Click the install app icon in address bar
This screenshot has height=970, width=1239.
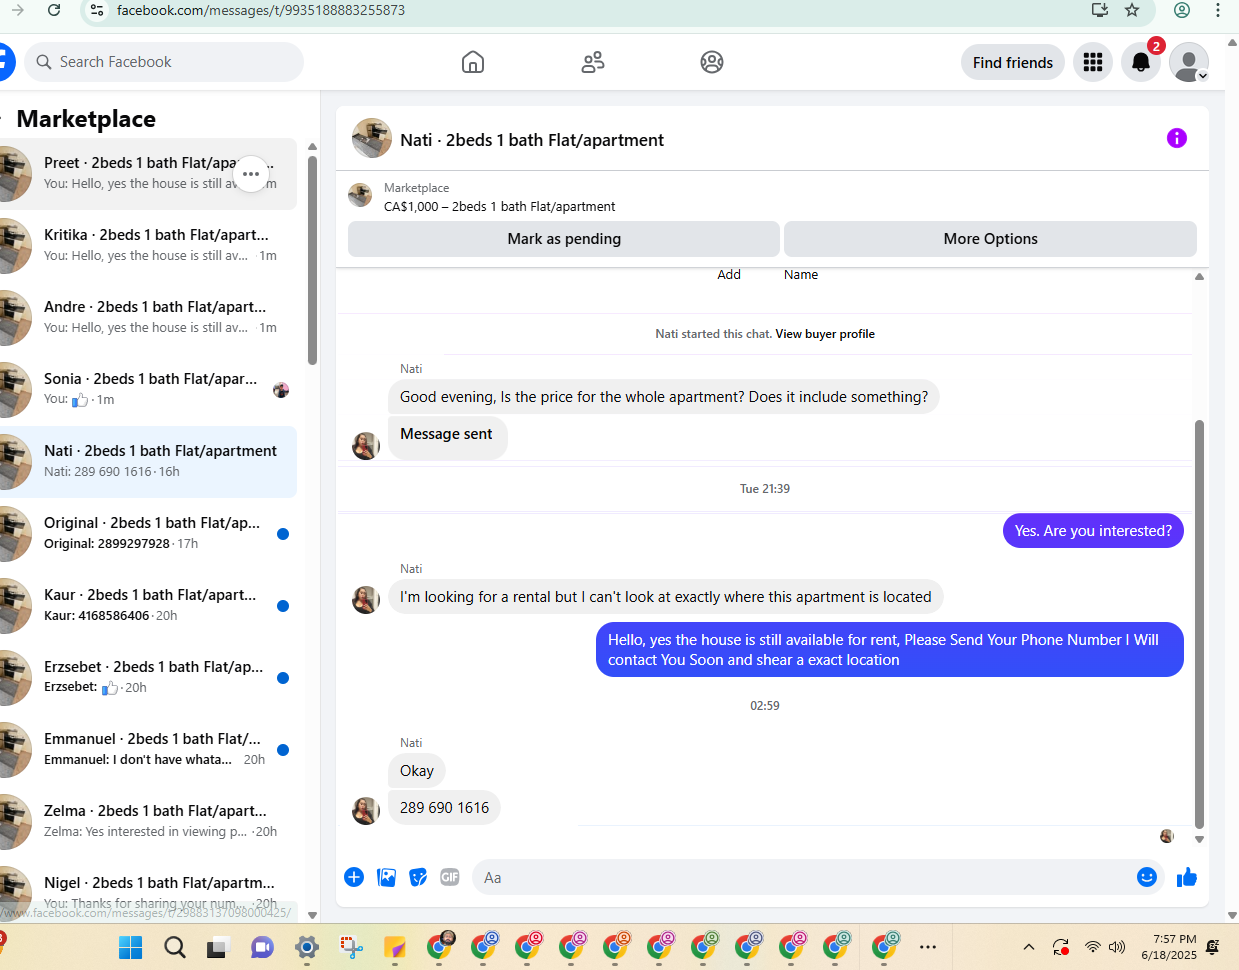1100,10
